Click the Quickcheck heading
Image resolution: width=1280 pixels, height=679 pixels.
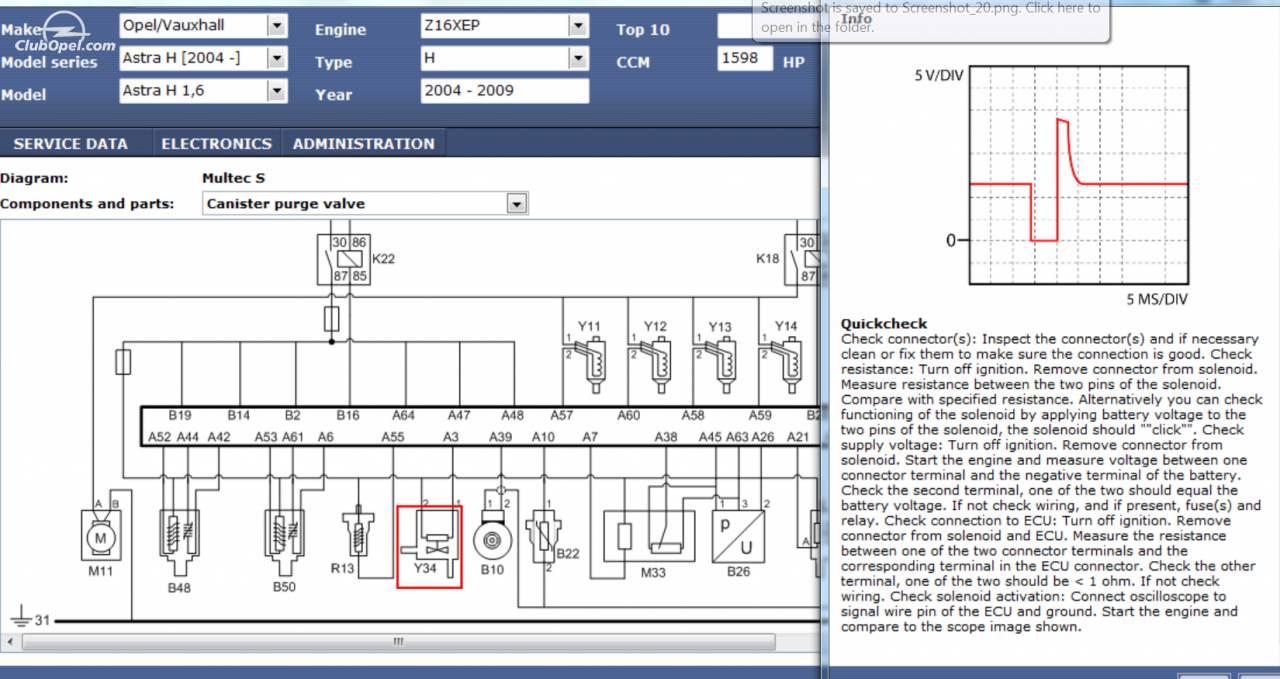click(884, 324)
